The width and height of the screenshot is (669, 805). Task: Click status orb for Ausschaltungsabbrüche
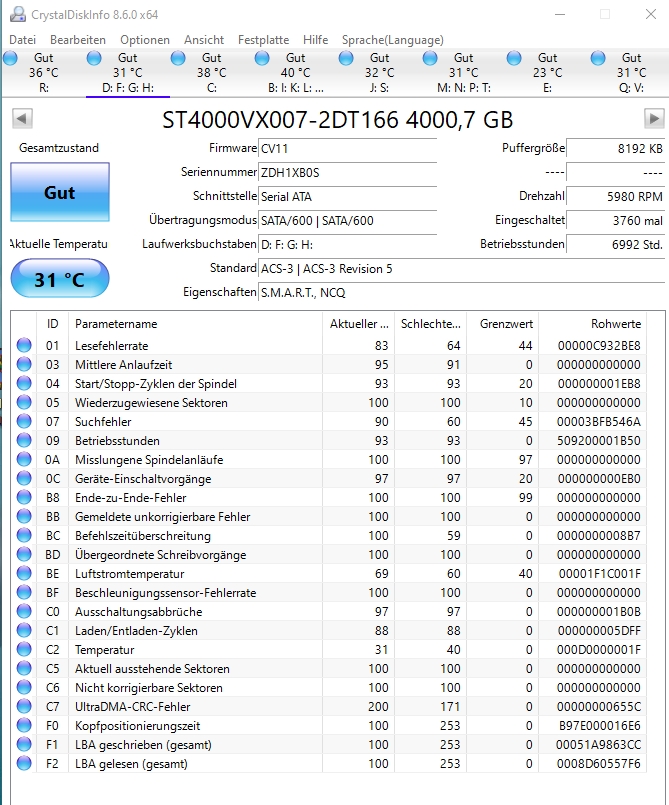click(24, 611)
